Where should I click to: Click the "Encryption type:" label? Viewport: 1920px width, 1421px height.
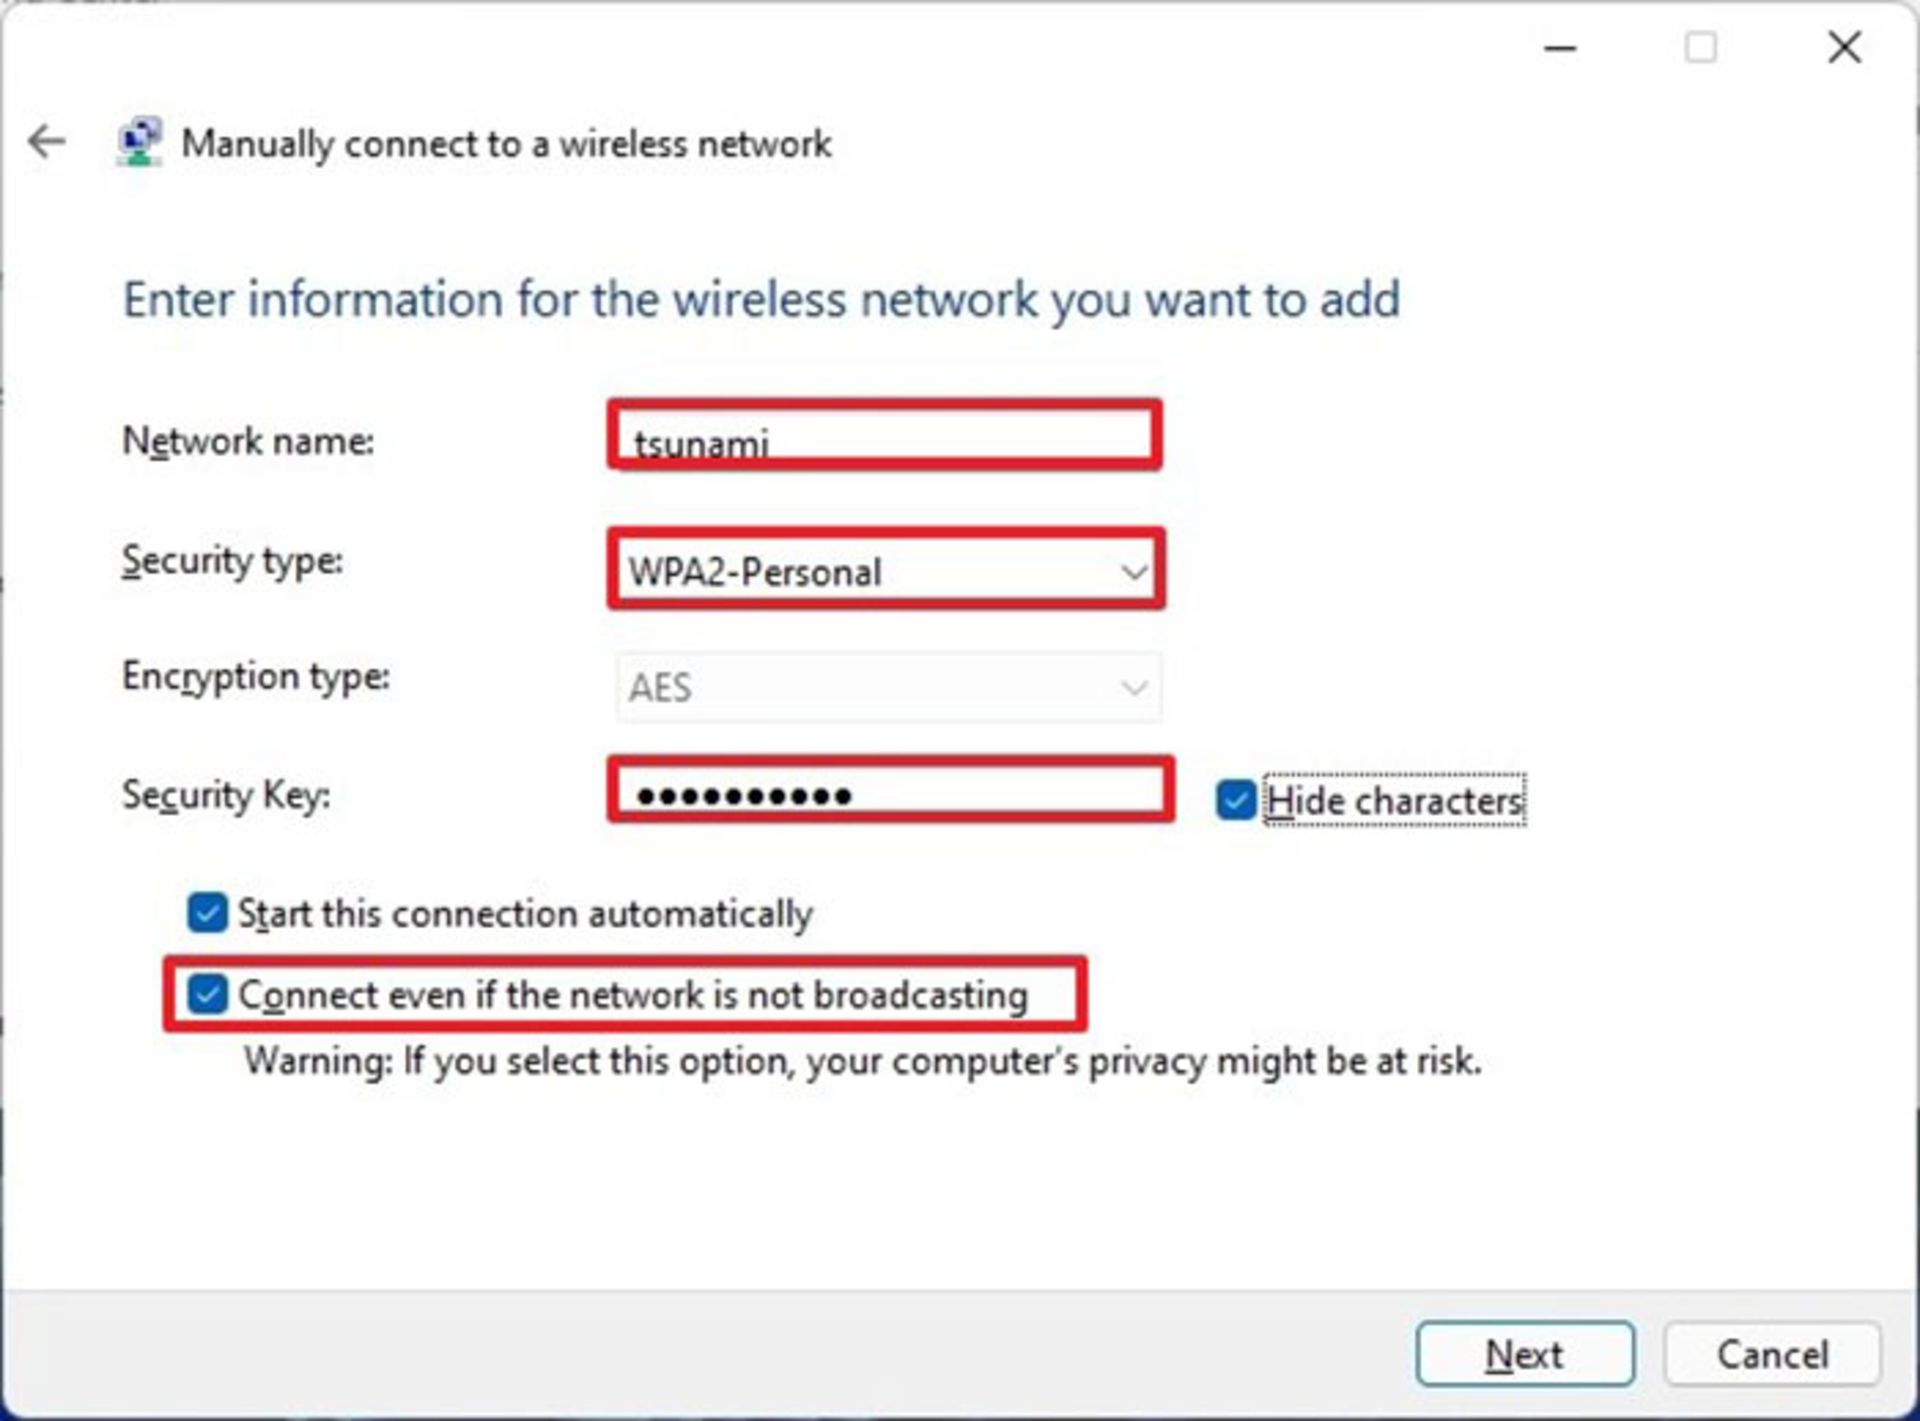pyautogui.click(x=256, y=677)
